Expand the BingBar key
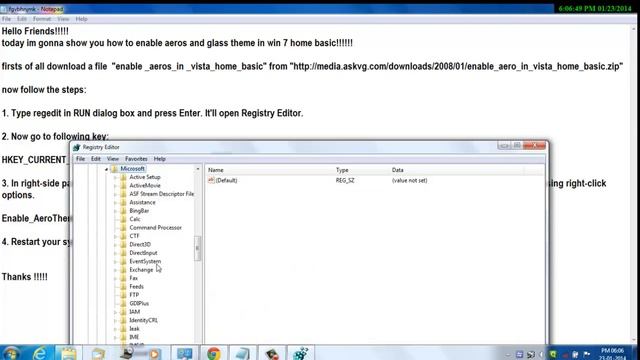The height and width of the screenshot is (360, 640). pos(116,211)
